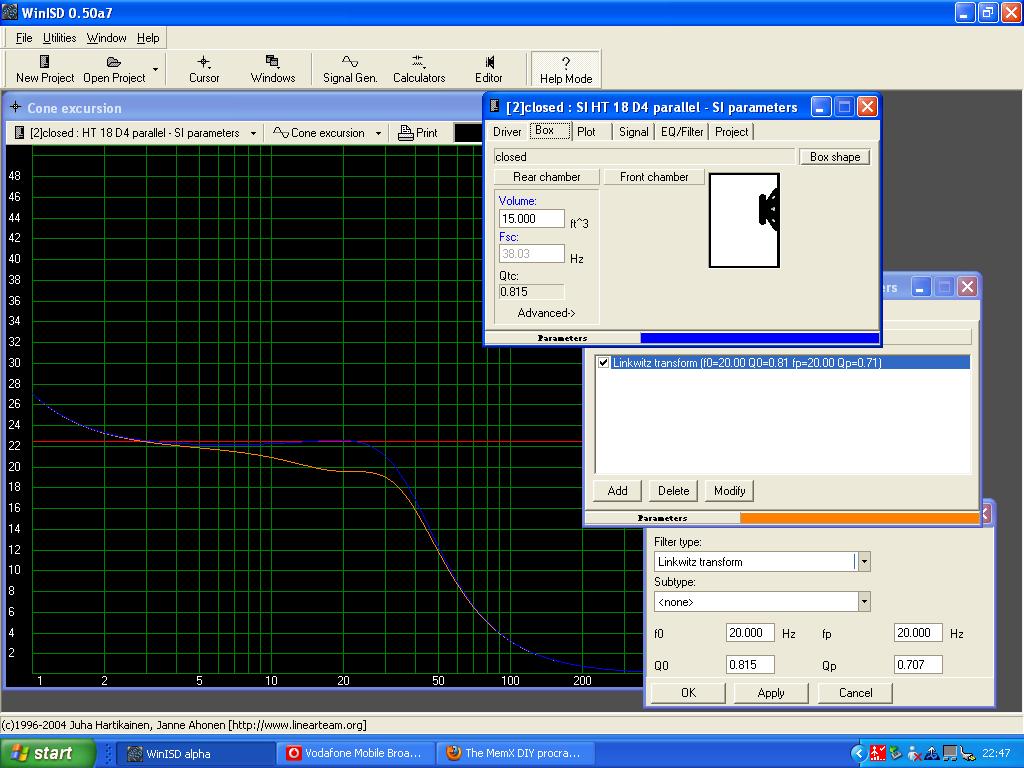The image size is (1024, 768).
Task: Expand hidden system tray icons arrow
Action: click(x=858, y=754)
